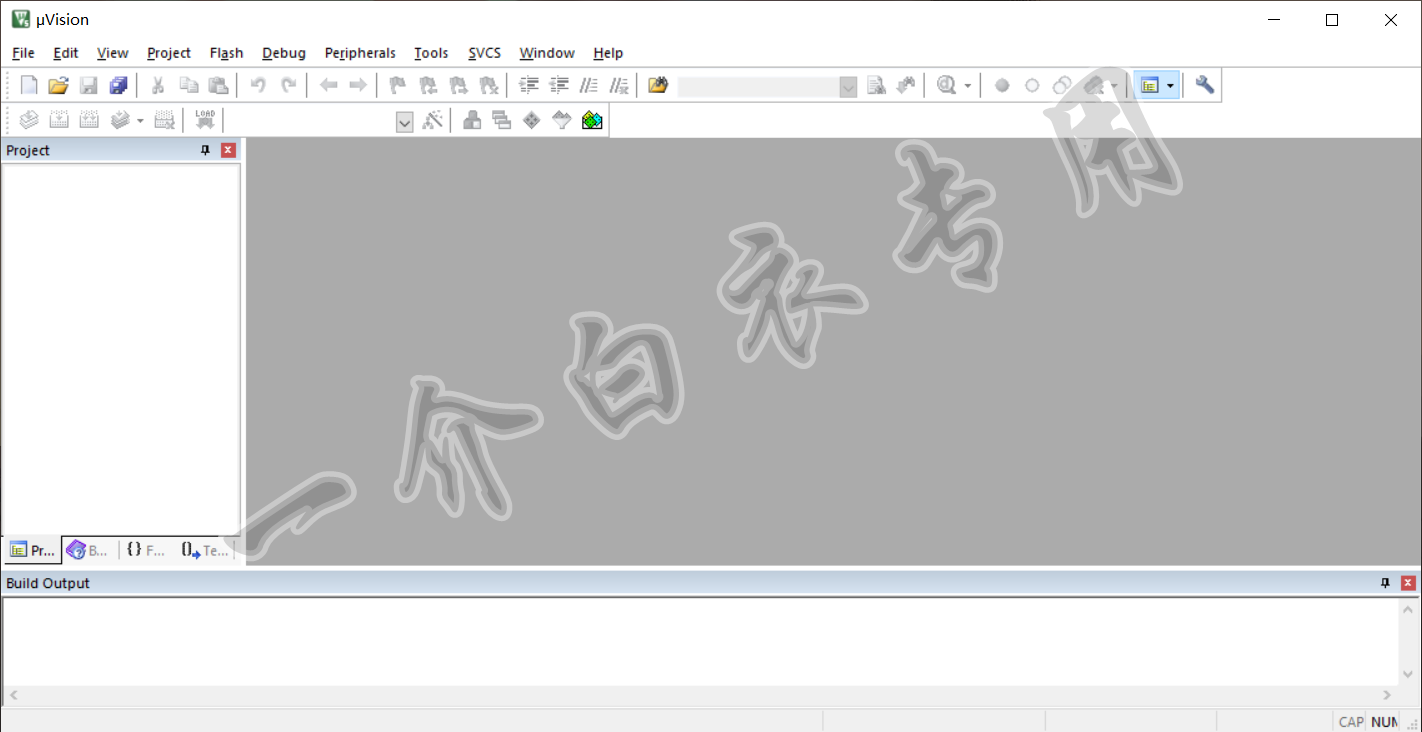
Task: Pin the Project panel
Action: point(206,150)
